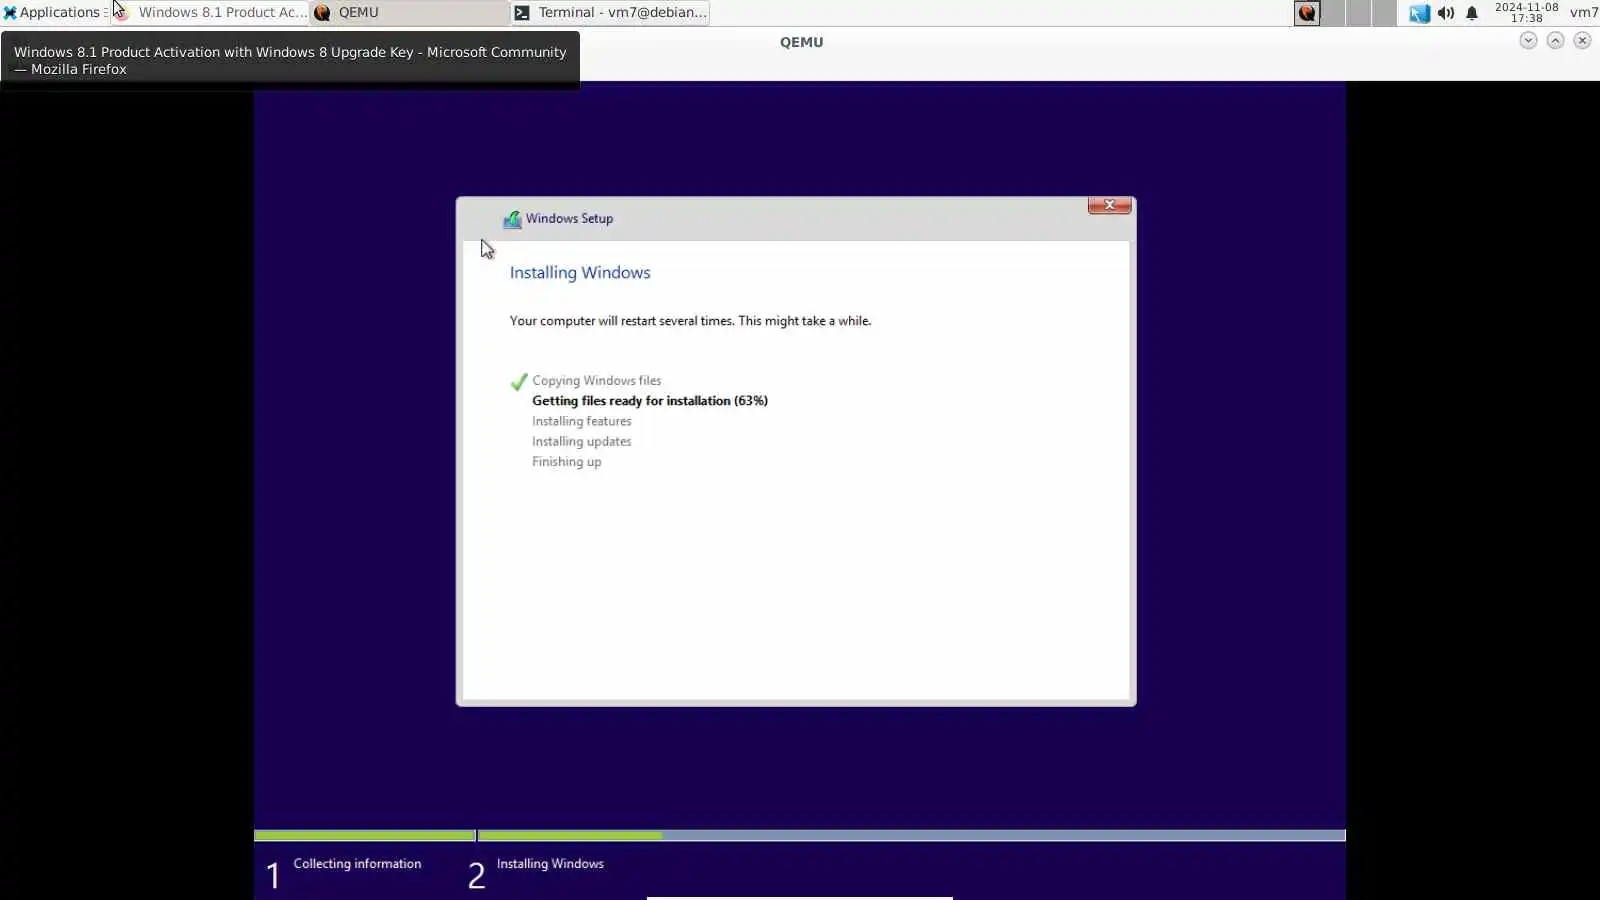
Task: Click the blue cursor tray icon
Action: click(1419, 13)
